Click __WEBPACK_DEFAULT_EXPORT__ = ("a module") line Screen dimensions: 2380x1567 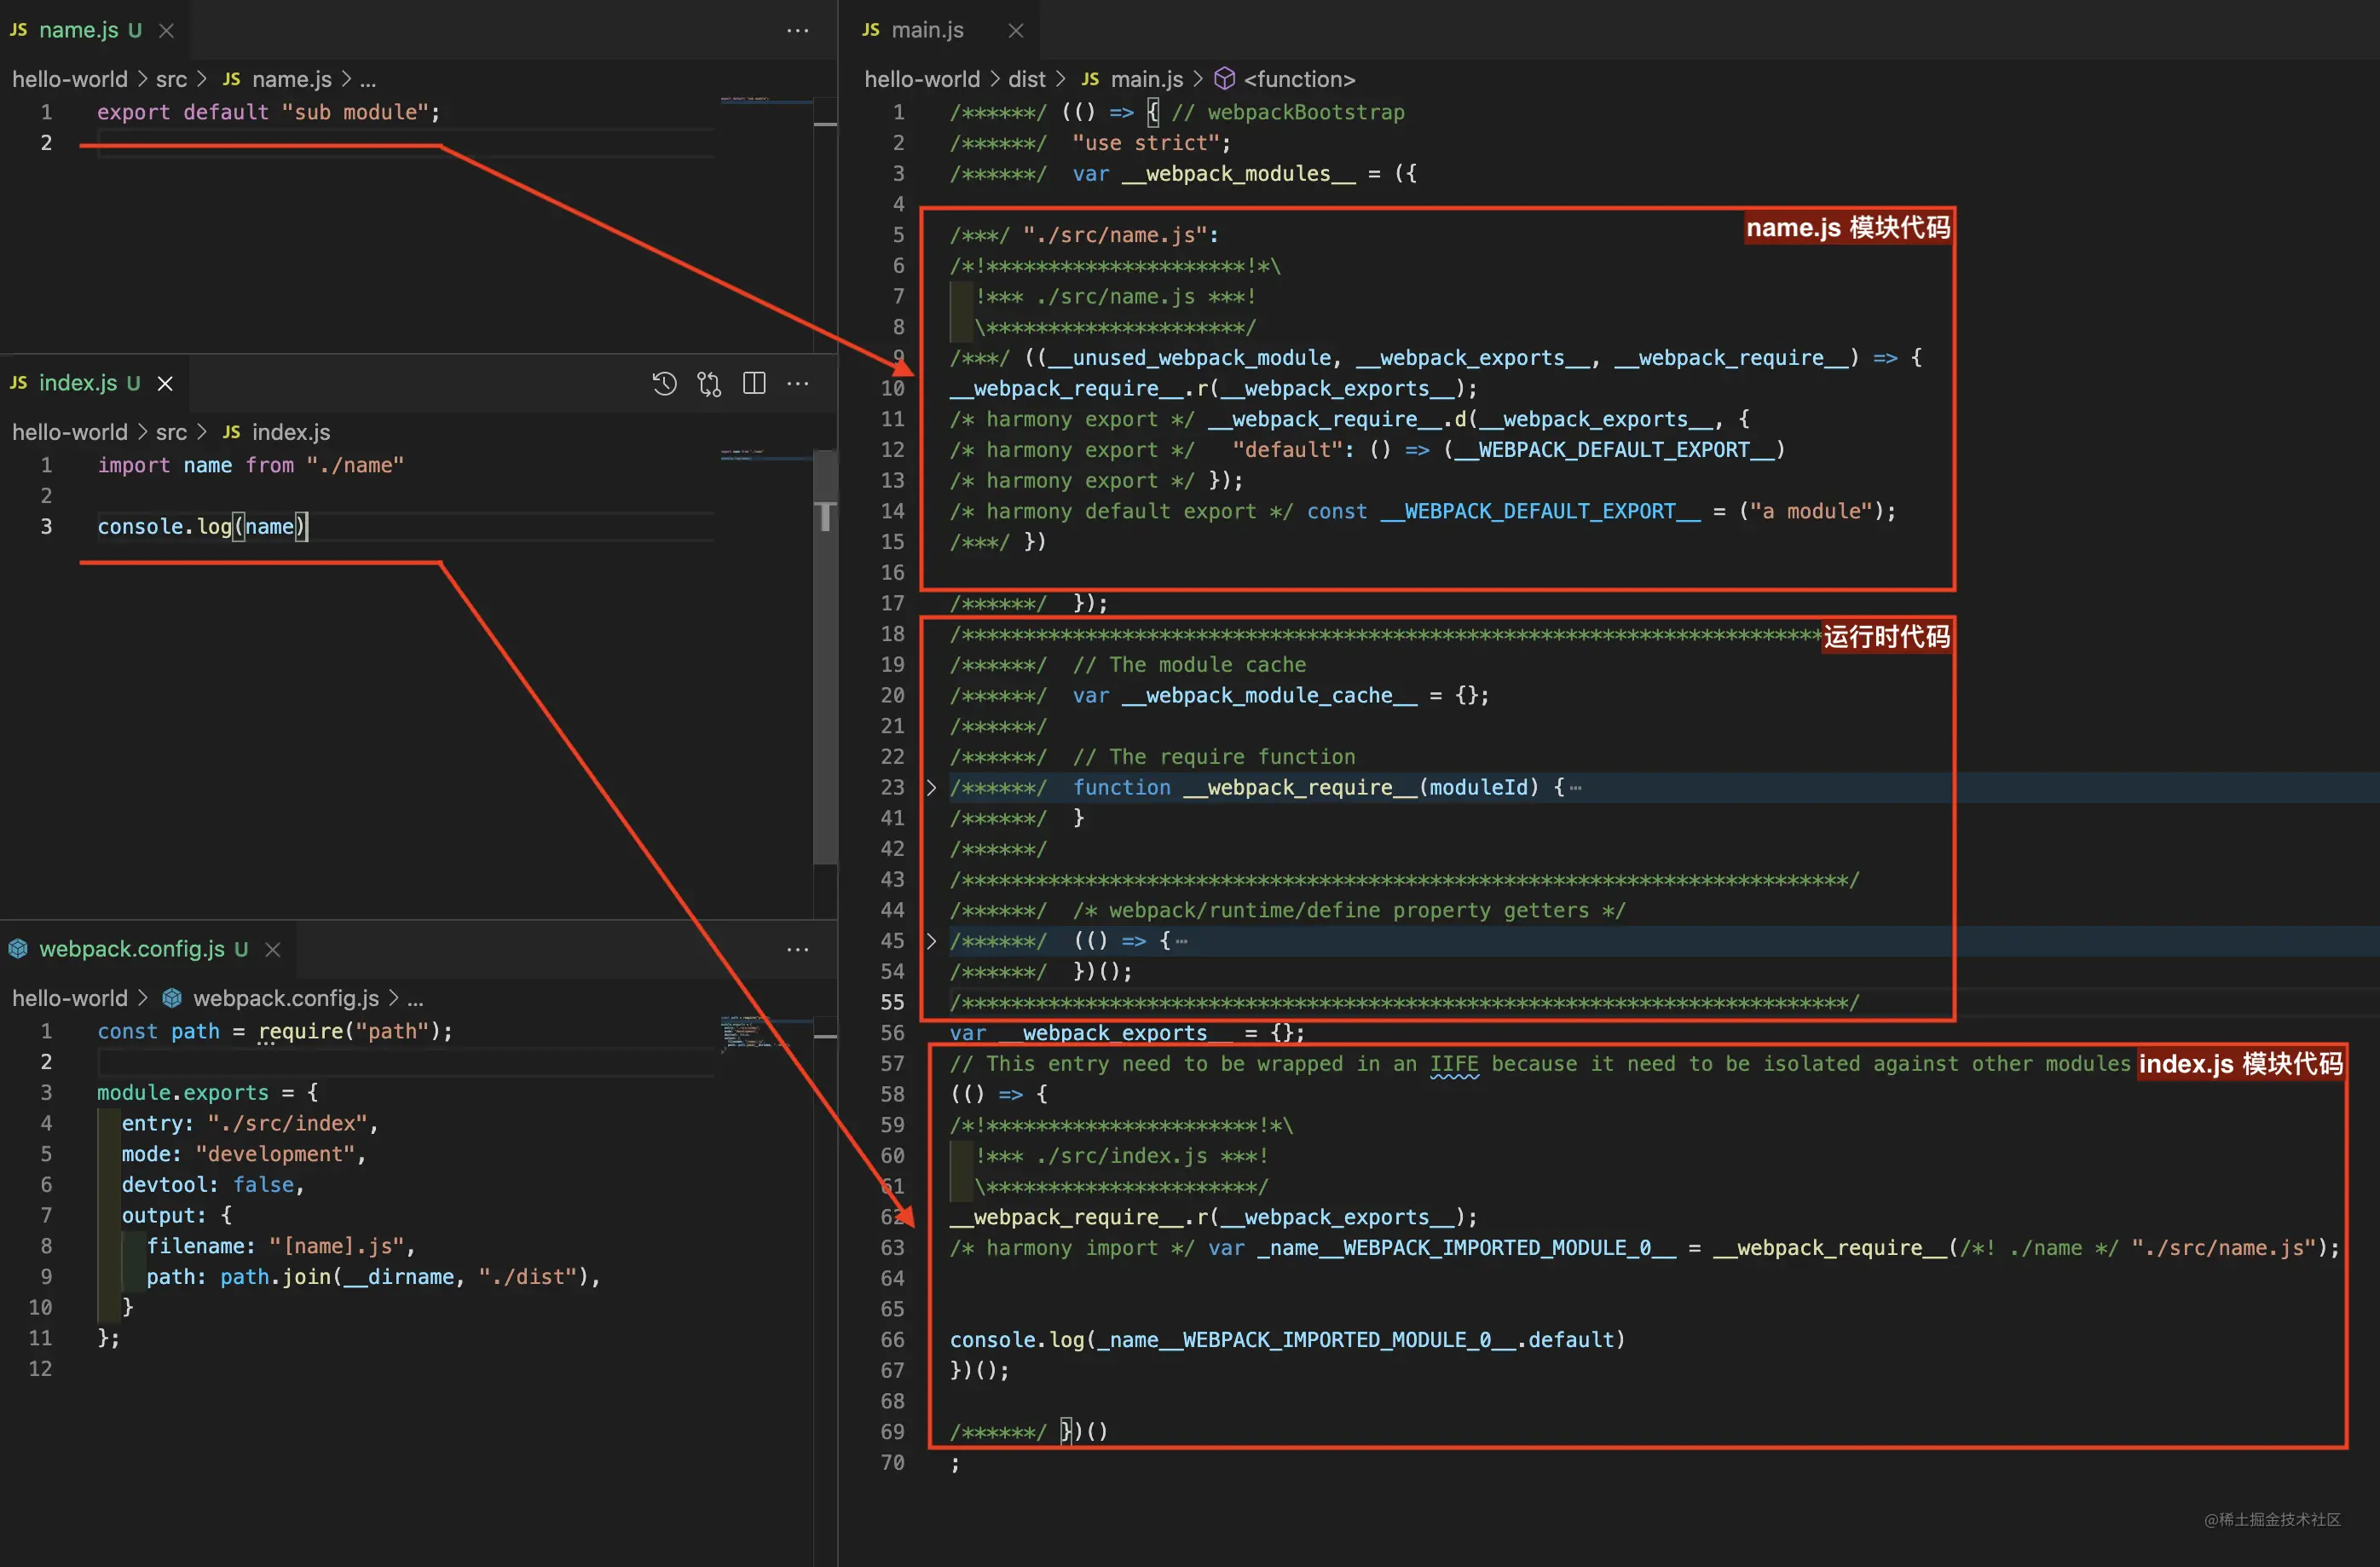pyautogui.click(x=1422, y=511)
